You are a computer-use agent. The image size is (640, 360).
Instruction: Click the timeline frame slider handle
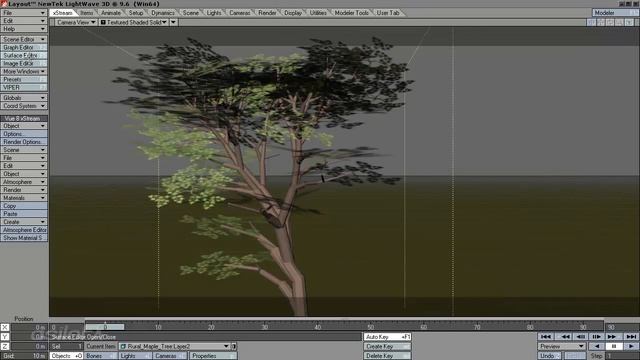tap(105, 327)
